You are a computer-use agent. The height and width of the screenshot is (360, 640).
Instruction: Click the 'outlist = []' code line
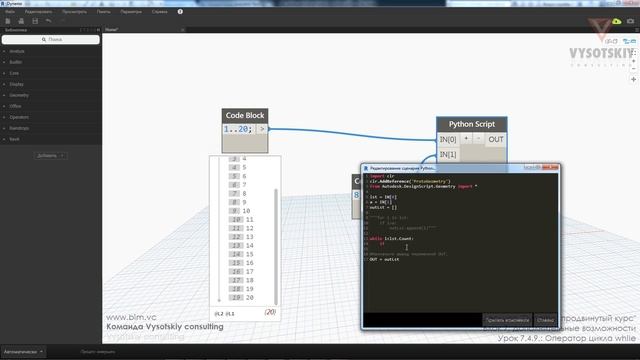pos(383,207)
